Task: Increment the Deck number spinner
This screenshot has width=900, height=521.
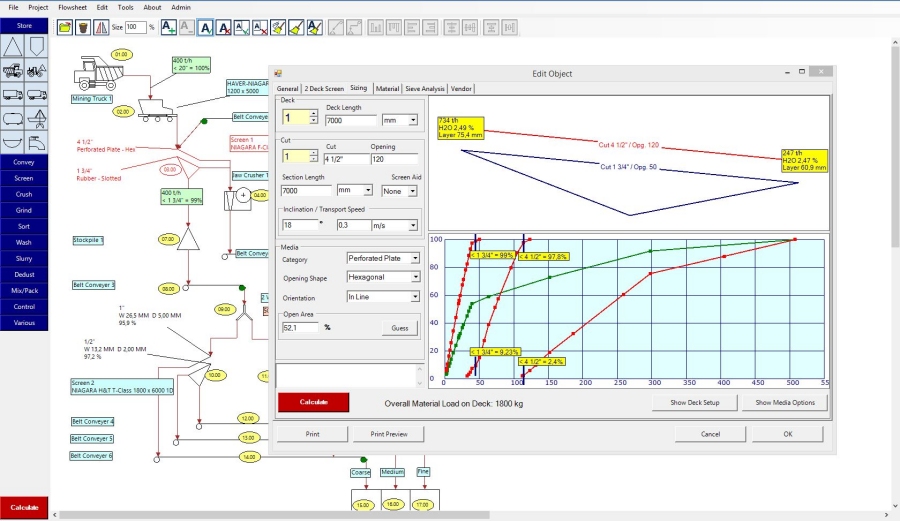Action: [x=313, y=115]
